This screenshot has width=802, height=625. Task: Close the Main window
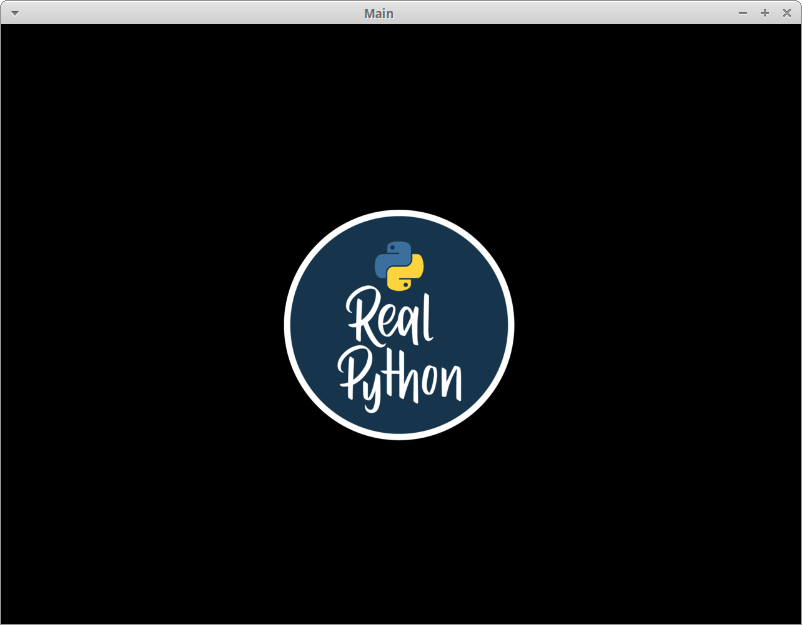click(x=787, y=13)
